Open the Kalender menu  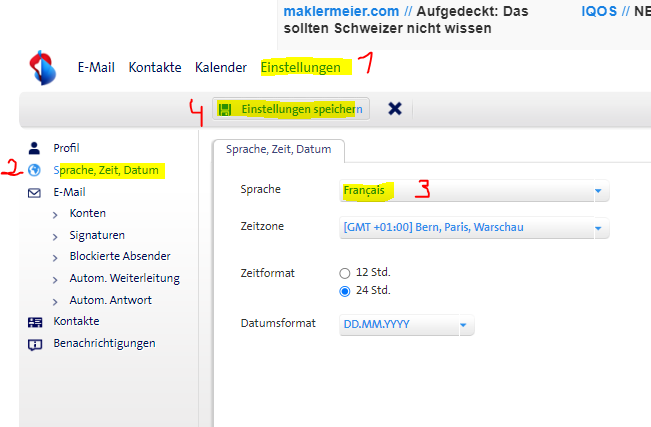(x=220, y=68)
